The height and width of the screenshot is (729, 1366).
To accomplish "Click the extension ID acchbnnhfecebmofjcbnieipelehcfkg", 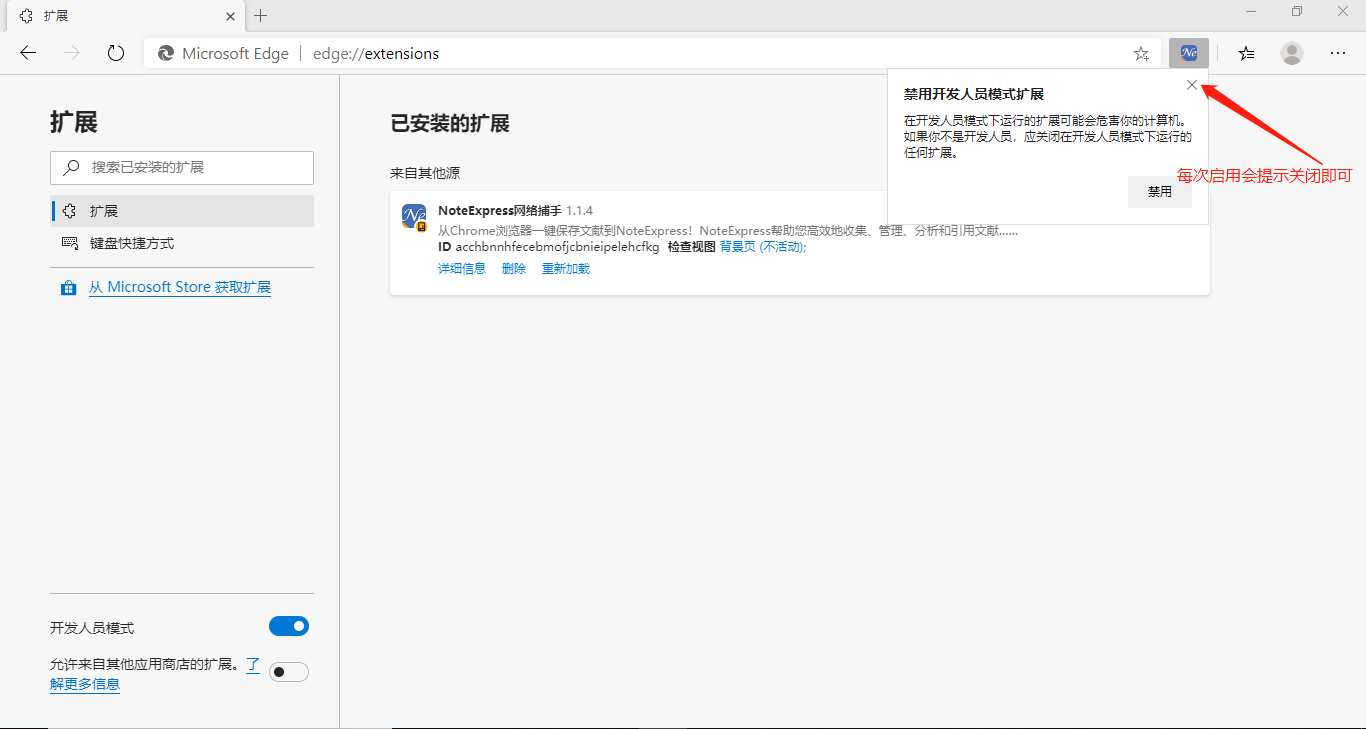I will coord(558,247).
